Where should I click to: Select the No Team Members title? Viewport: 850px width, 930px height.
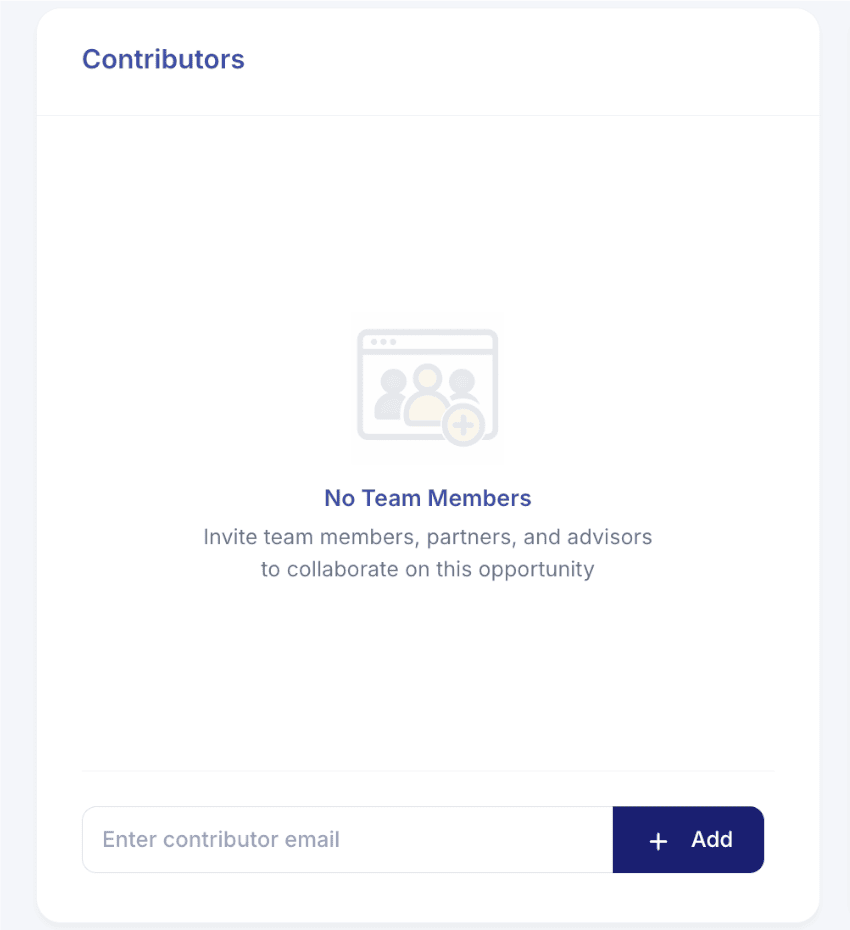pyautogui.click(x=427, y=498)
